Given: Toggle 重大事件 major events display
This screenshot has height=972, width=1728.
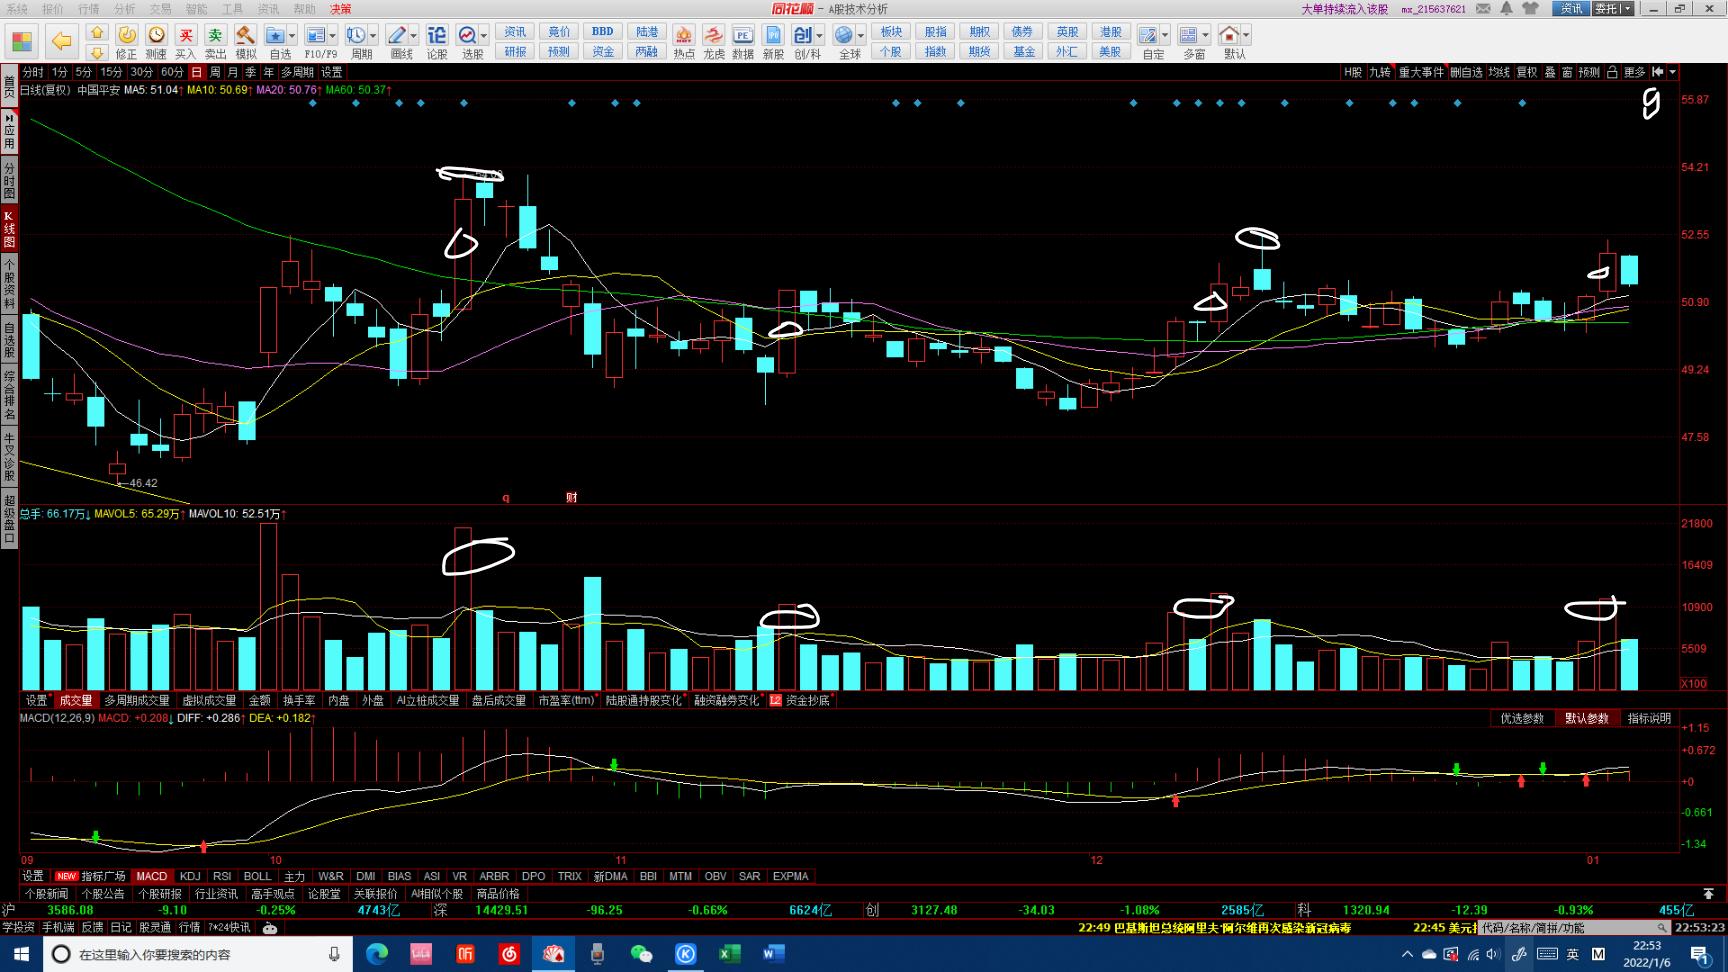Looking at the screenshot, I should 1421,72.
